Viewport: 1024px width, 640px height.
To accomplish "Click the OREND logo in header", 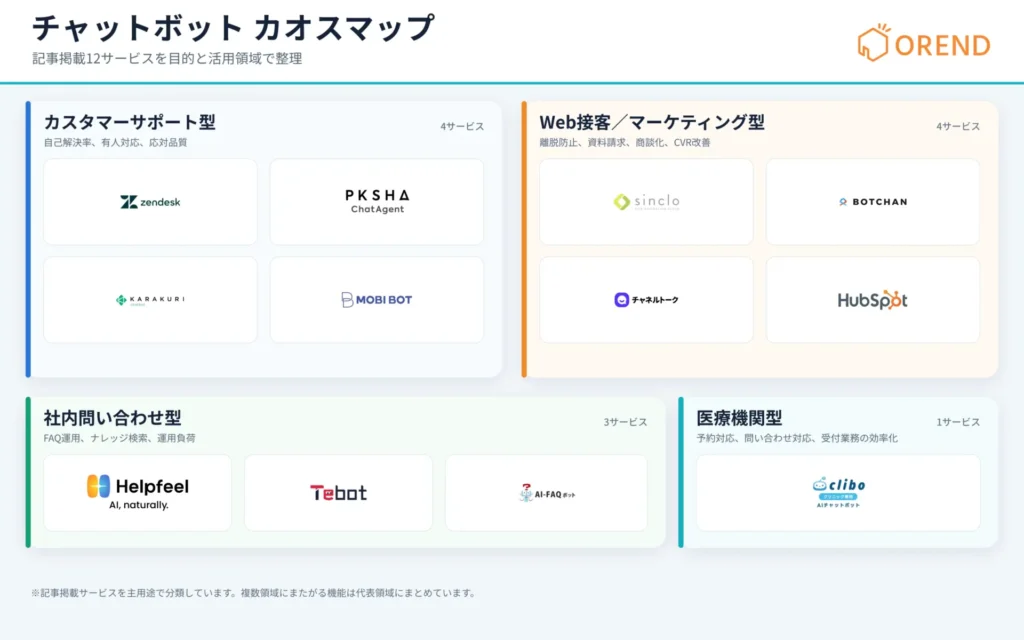I will (x=923, y=43).
